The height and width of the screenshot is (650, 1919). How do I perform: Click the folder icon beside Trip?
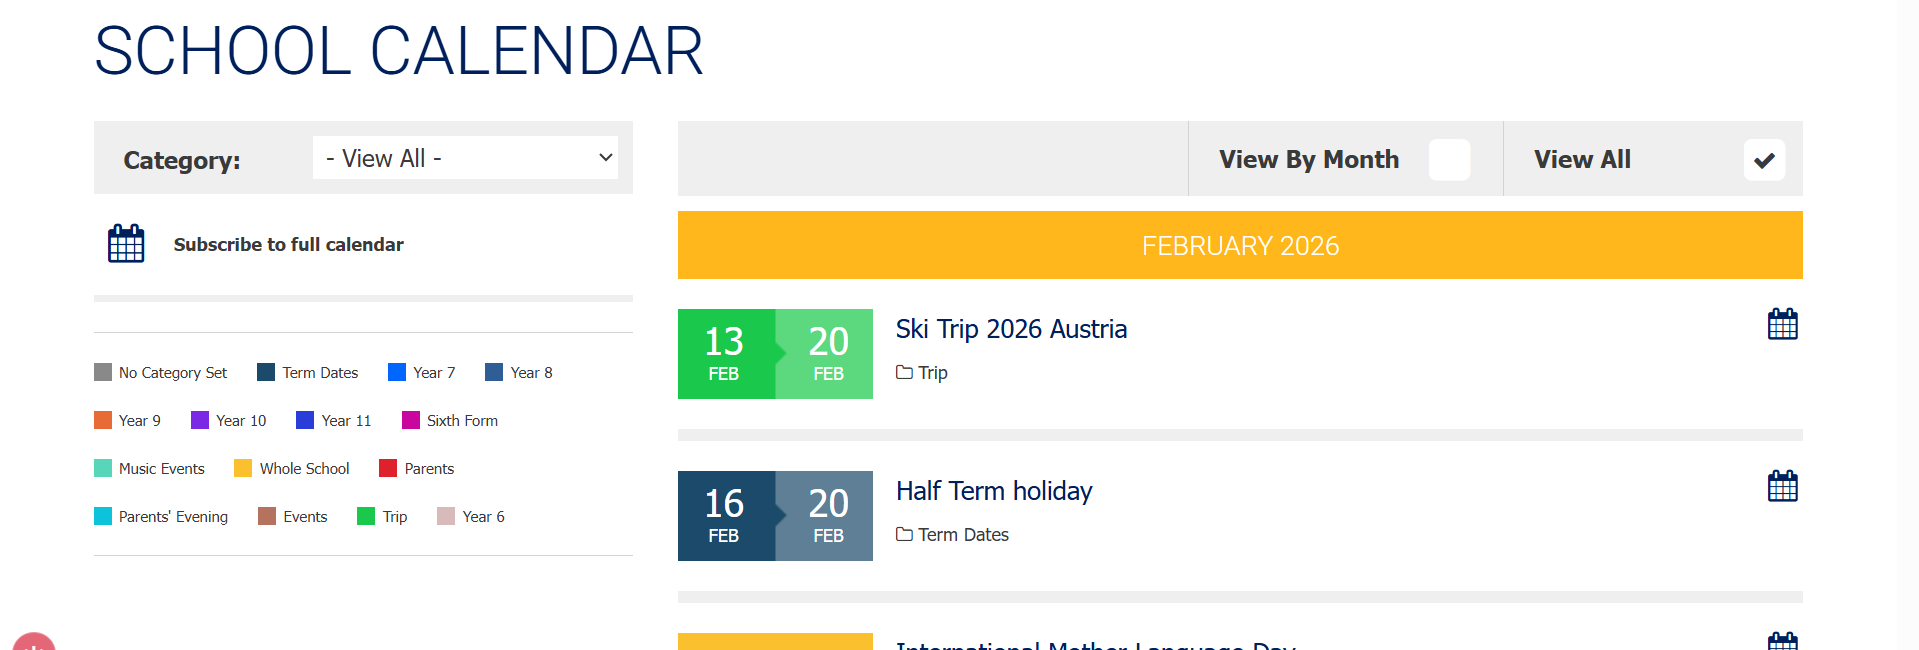[x=904, y=372]
